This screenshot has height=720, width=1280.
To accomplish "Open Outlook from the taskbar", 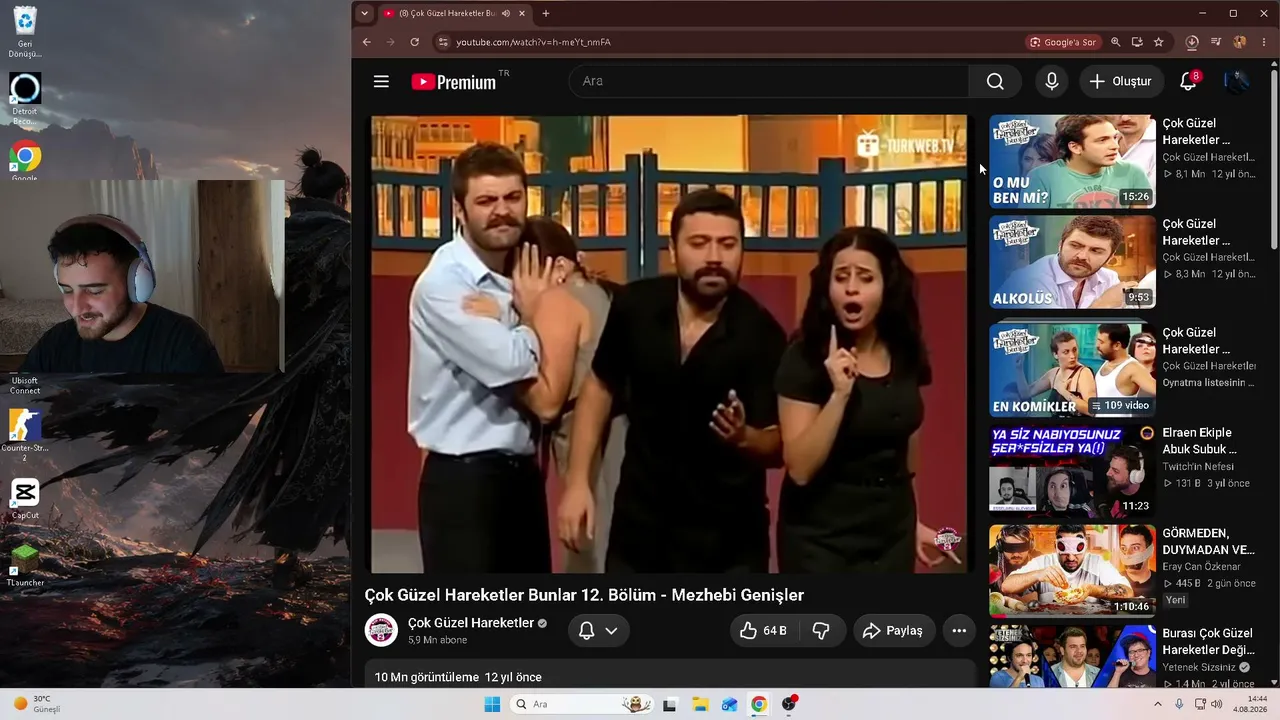I will pos(730,704).
